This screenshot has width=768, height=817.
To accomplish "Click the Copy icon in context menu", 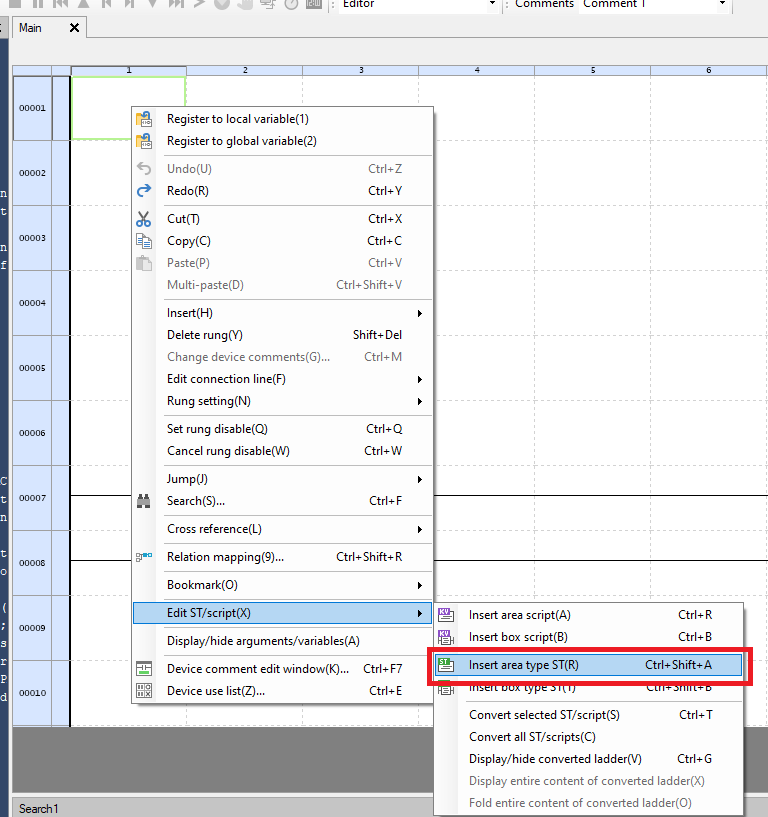I will pyautogui.click(x=144, y=241).
